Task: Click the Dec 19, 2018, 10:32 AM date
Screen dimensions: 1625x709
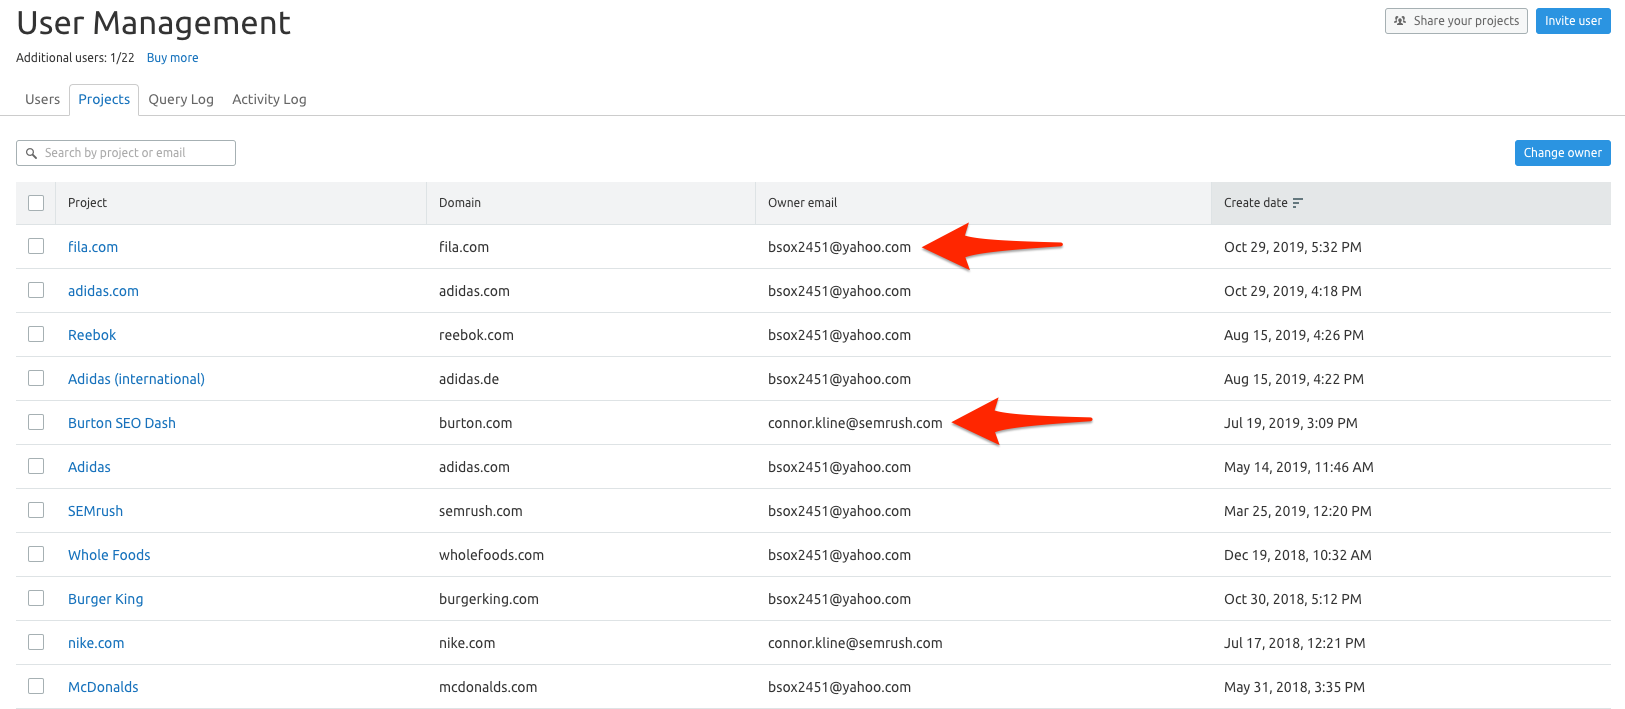Action: [x=1297, y=555]
